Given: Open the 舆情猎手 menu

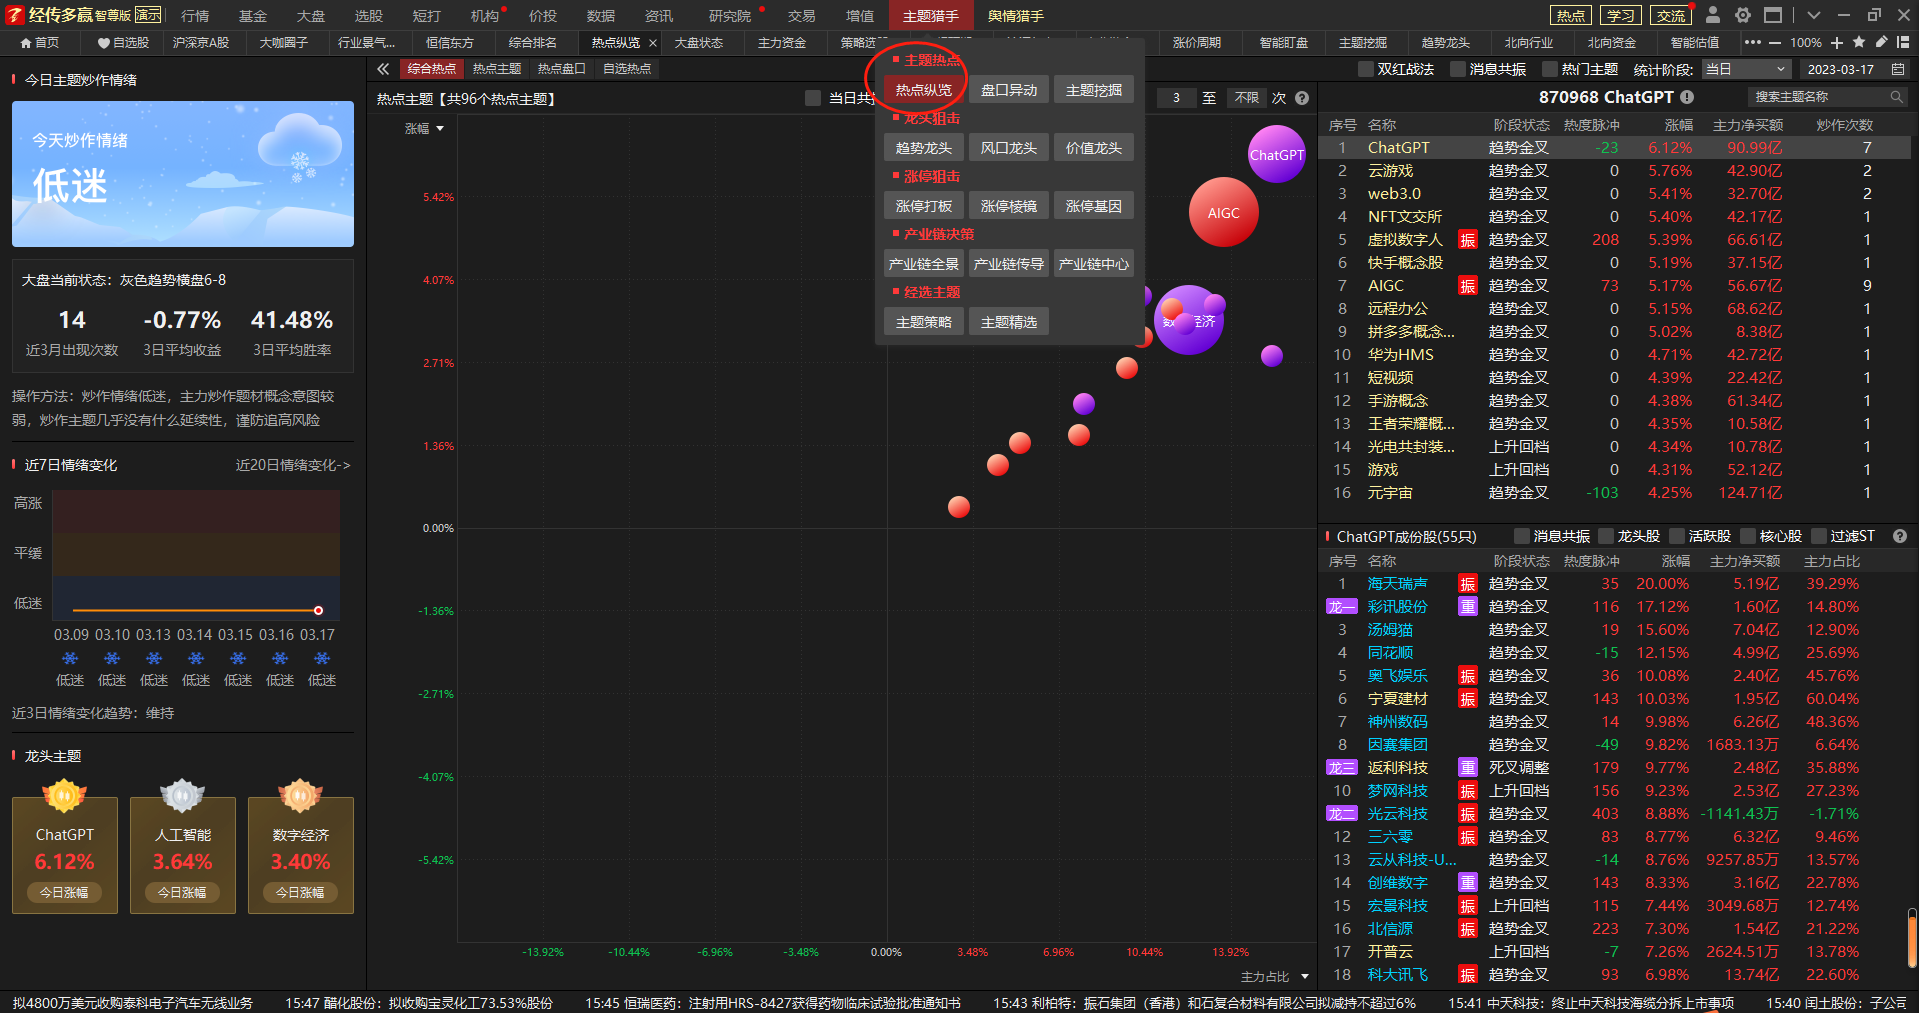Looking at the screenshot, I should [1015, 16].
